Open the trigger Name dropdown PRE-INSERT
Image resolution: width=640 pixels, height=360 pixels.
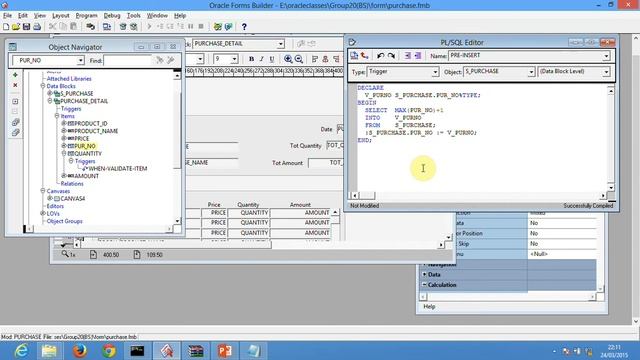(606, 56)
